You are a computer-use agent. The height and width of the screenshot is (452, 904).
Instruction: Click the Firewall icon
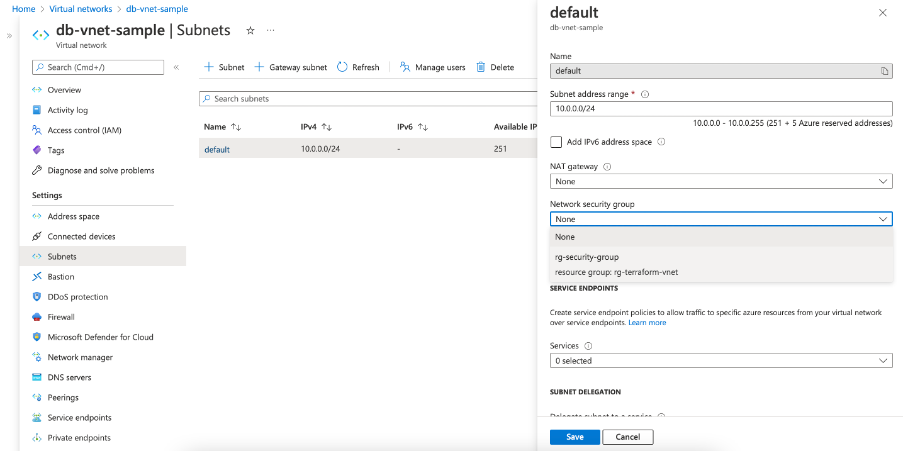37,317
